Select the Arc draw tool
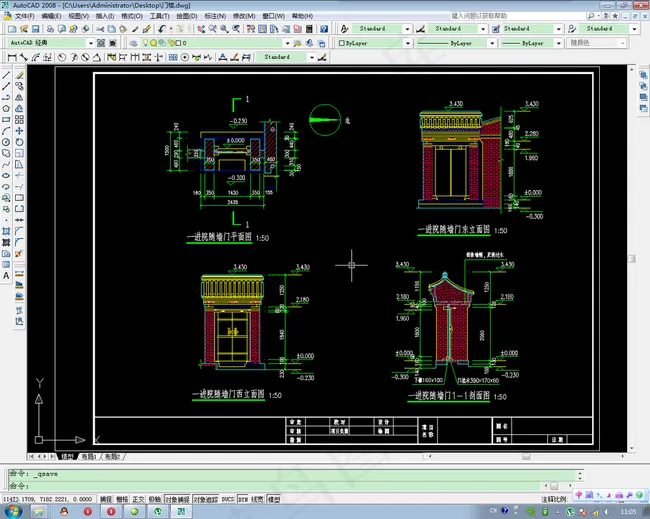650x519 pixels. click(6, 131)
